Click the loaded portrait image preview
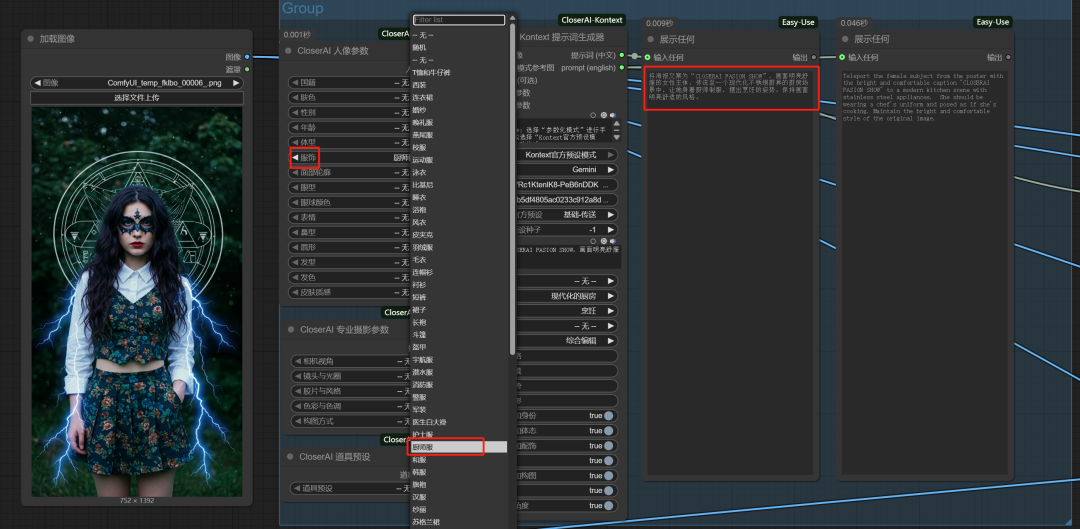This screenshot has height=529, width=1080. (136, 302)
